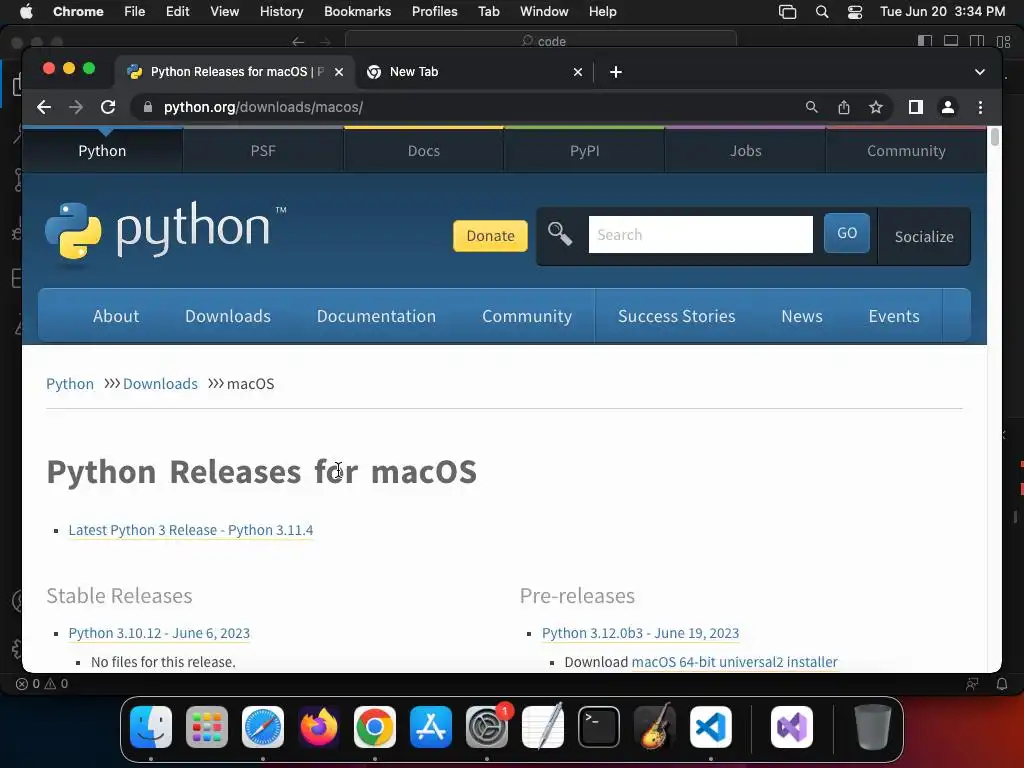This screenshot has height=768, width=1024.
Task: Click the page vertical scrollbar thumb
Action: 995,137
